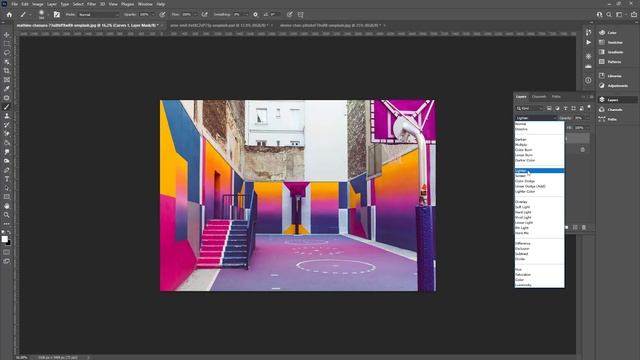The image size is (640, 360).
Task: Select the Brush tool in left toolbar
Action: 7,107
